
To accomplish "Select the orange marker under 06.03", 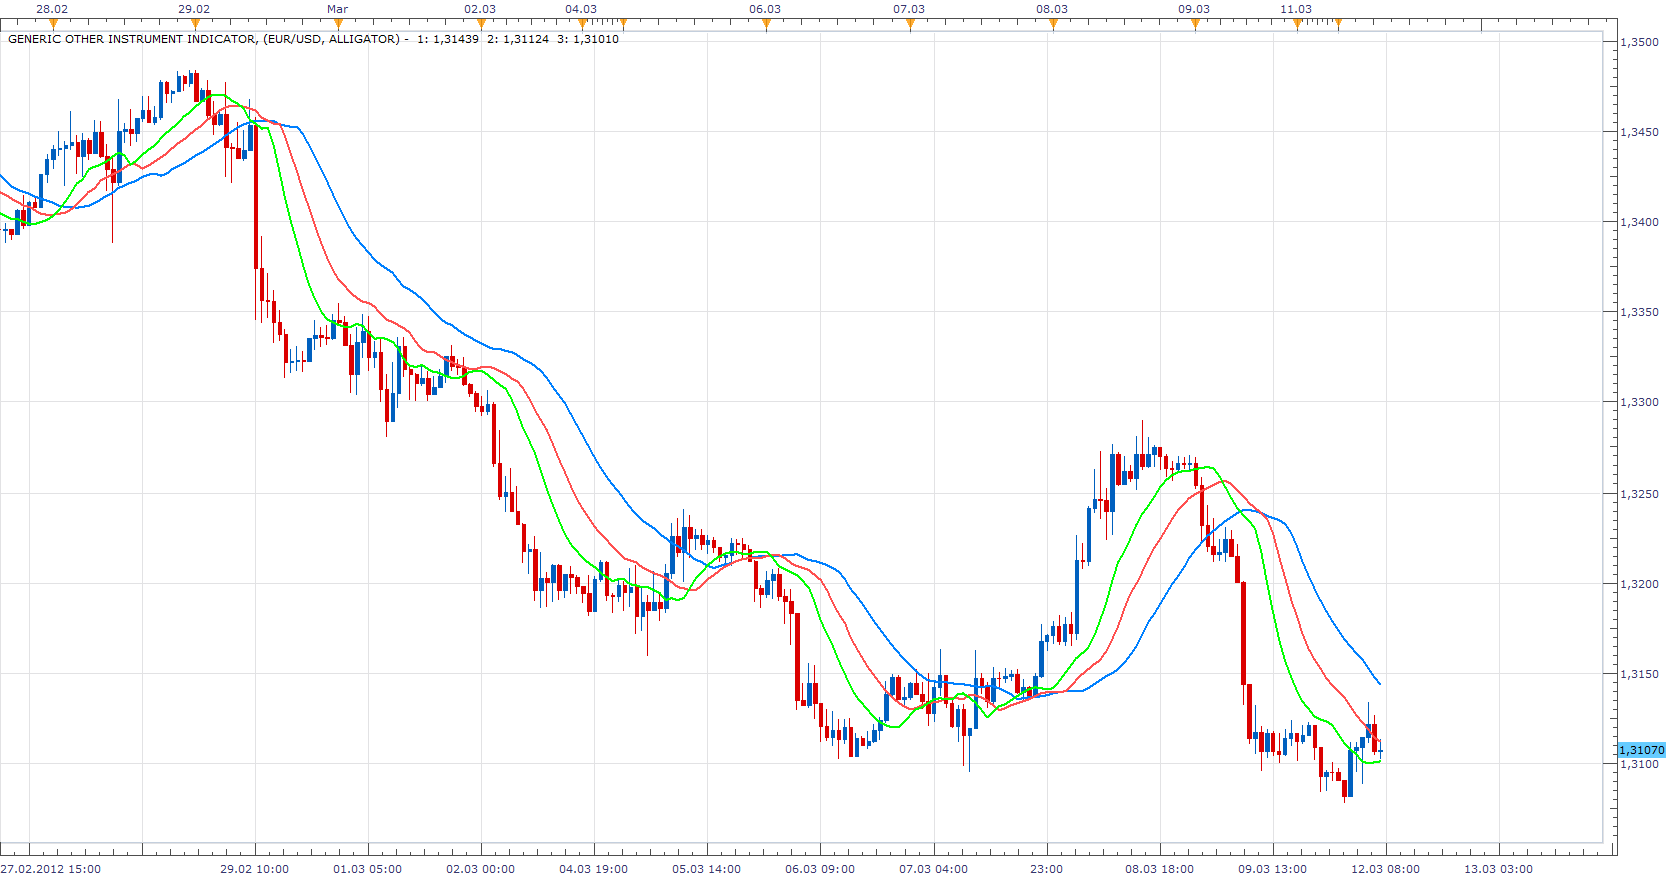I will (767, 24).
